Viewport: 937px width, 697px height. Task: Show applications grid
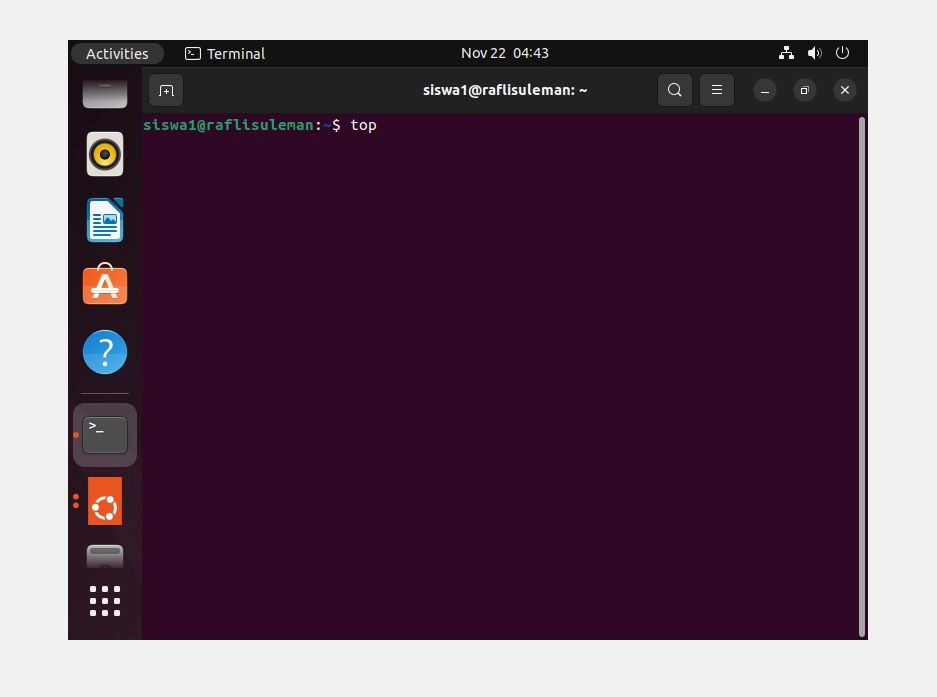click(x=105, y=601)
